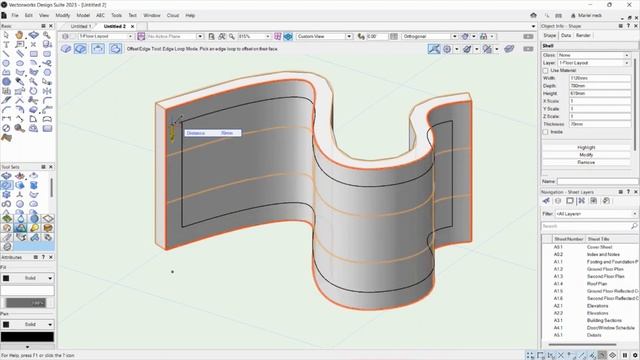This screenshot has width=640, height=360.
Task: Toggle the Use Material checkbox
Action: pyautogui.click(x=546, y=71)
